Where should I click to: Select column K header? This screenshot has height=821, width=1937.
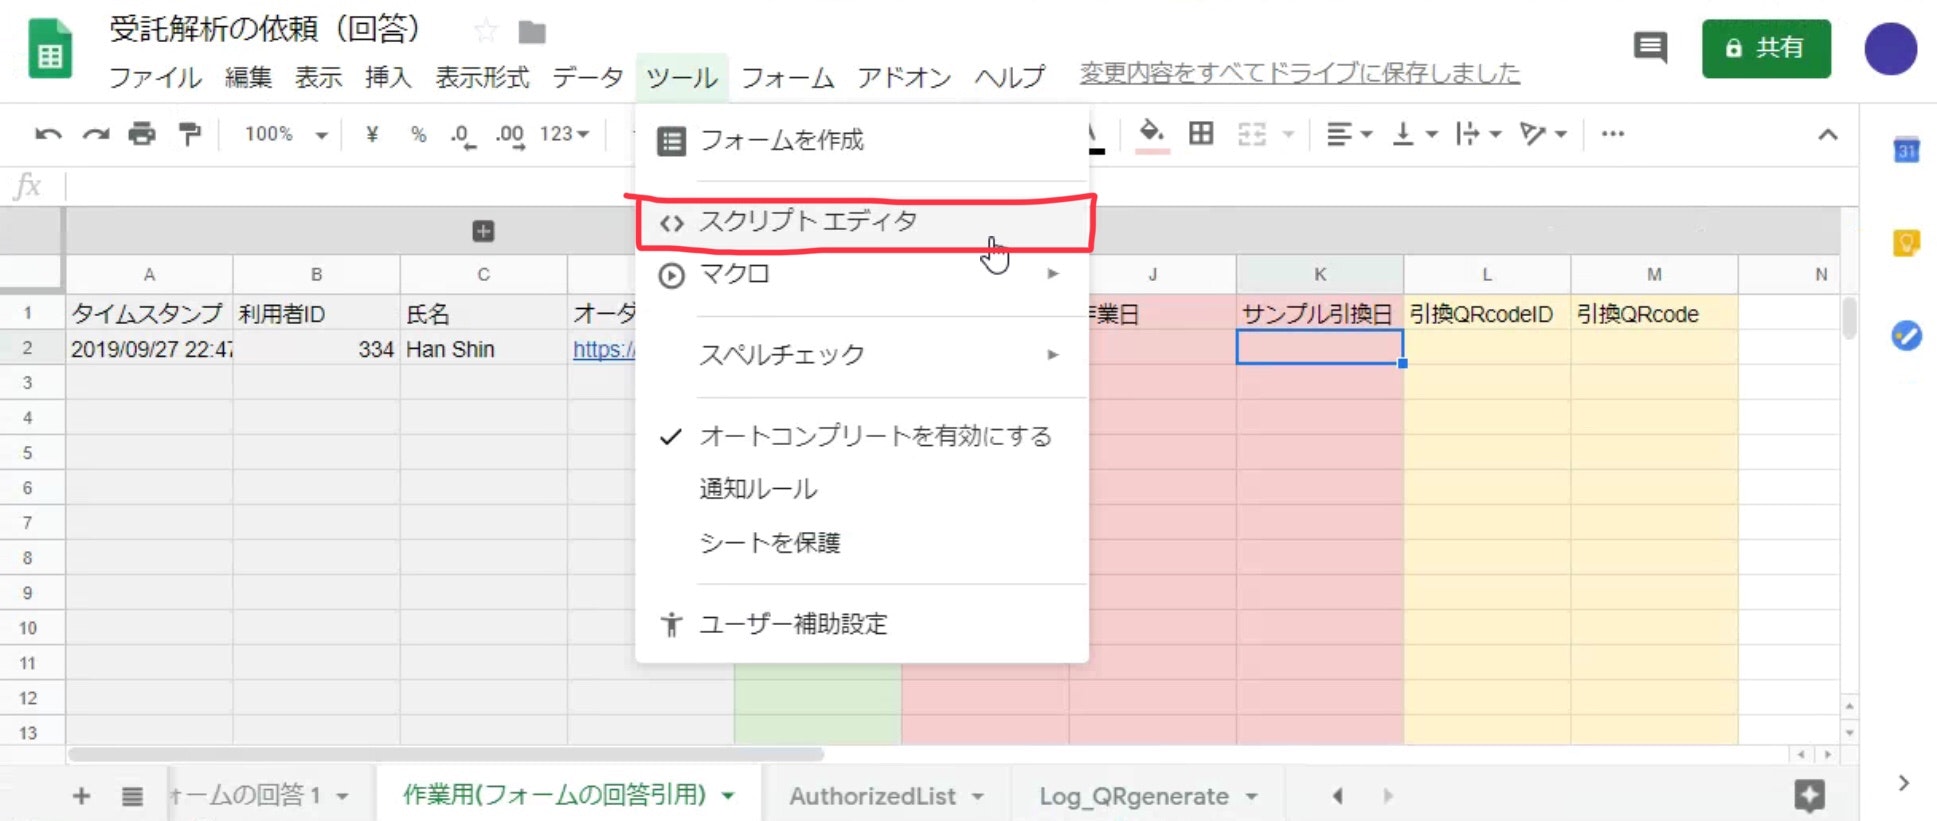coord(1319,274)
